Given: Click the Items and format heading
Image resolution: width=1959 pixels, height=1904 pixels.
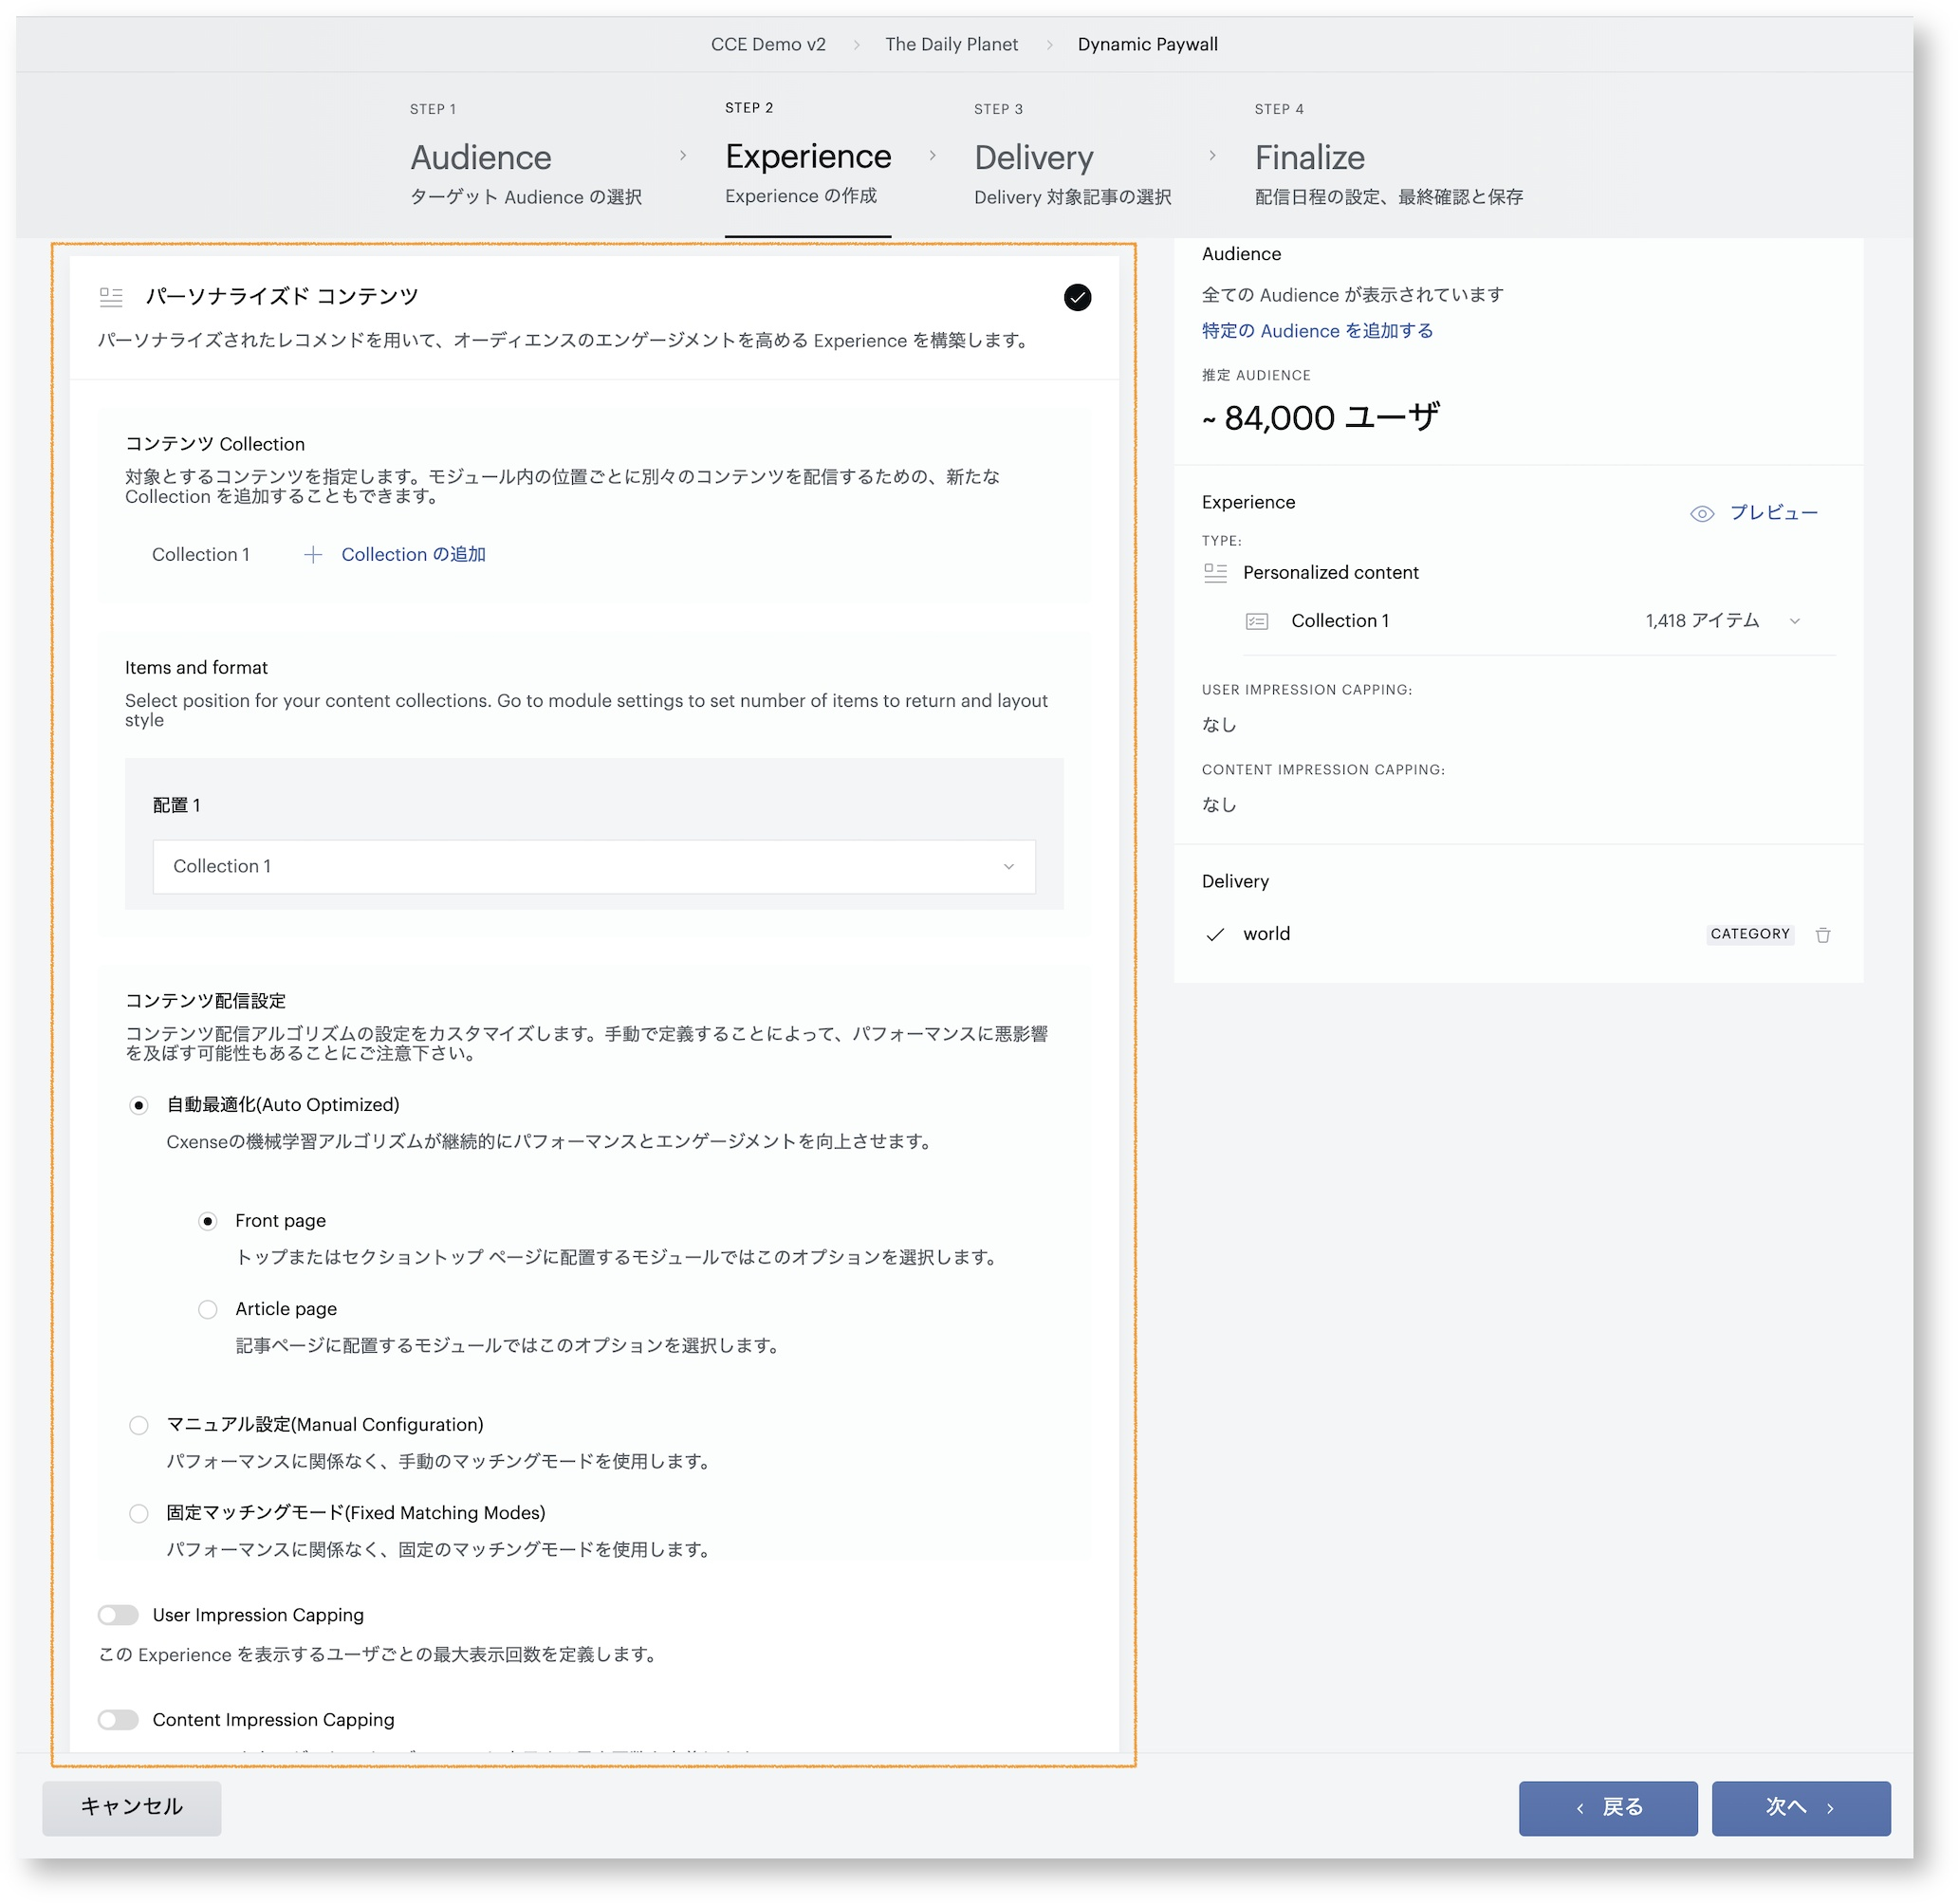Looking at the screenshot, I should (x=196, y=668).
